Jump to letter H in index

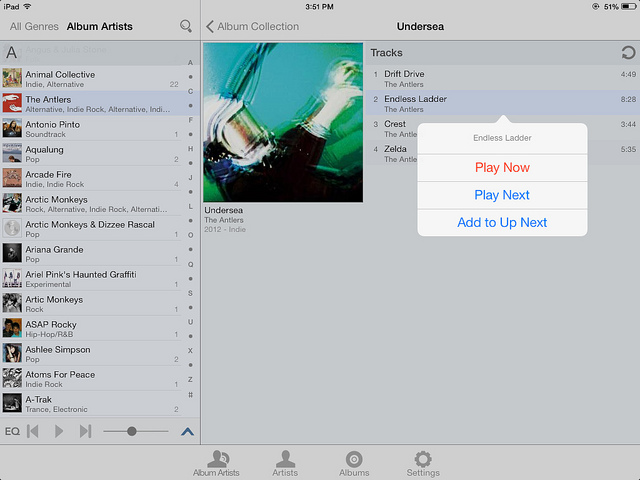pos(190,149)
